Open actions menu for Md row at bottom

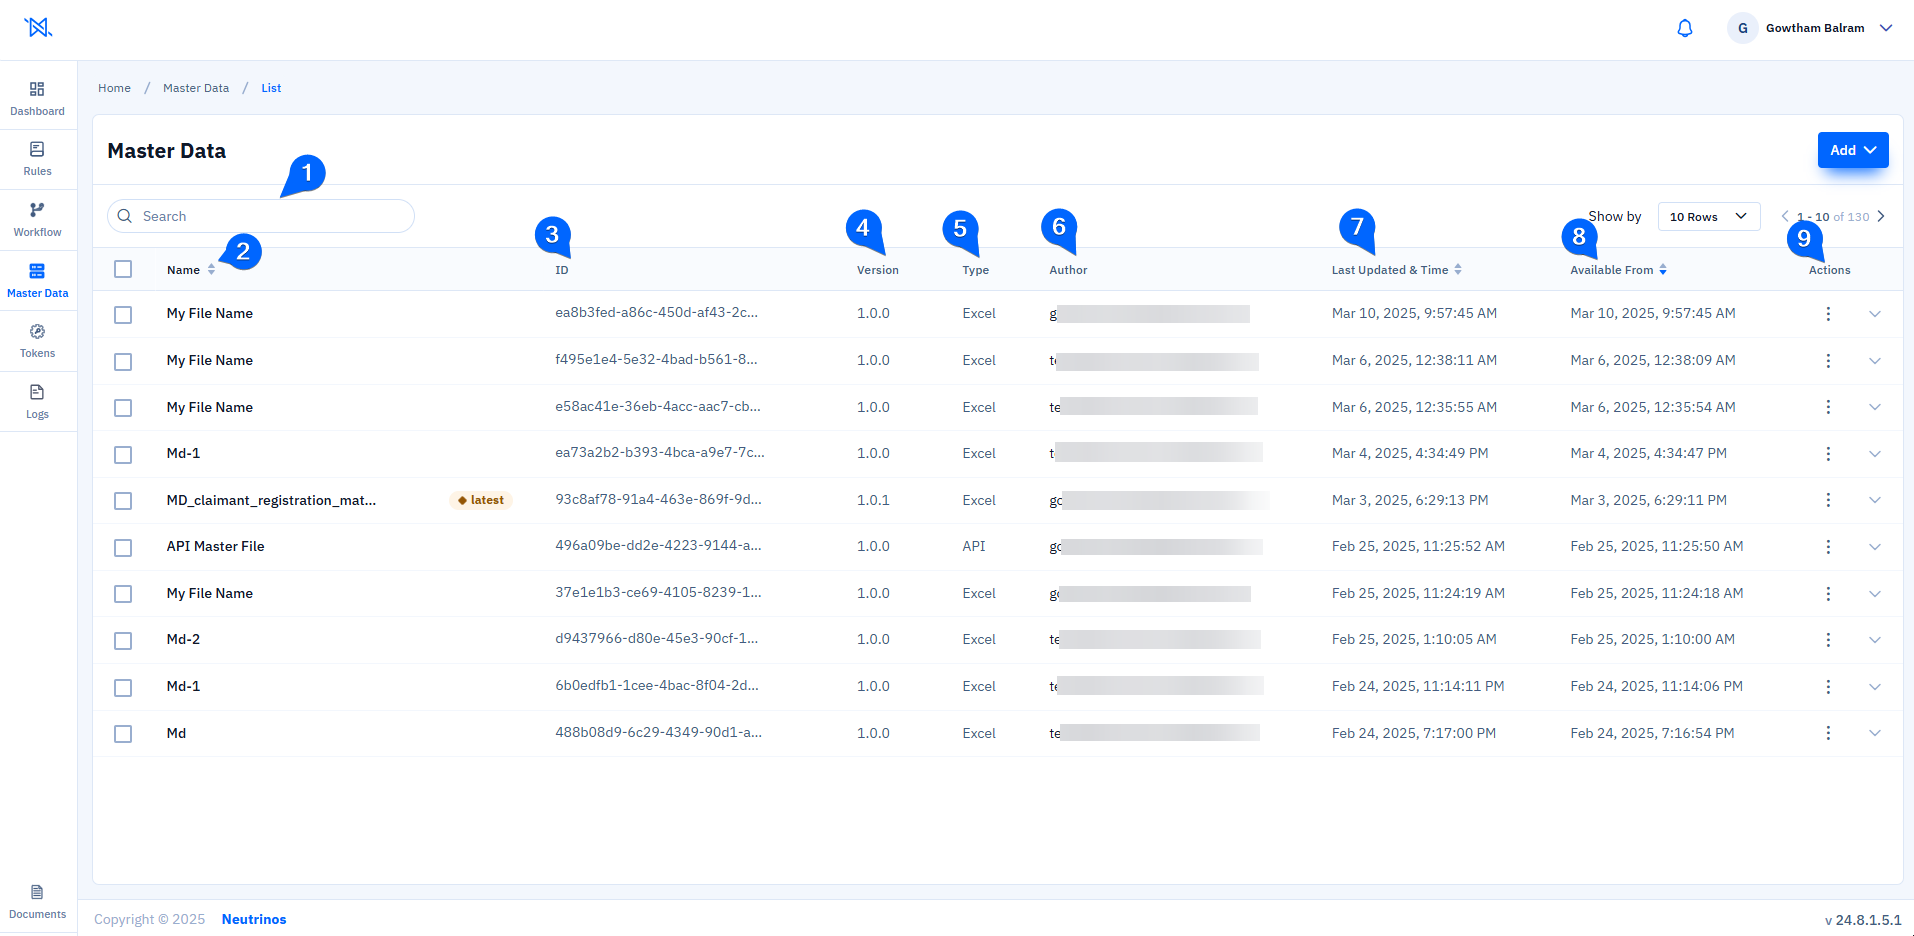[1828, 733]
